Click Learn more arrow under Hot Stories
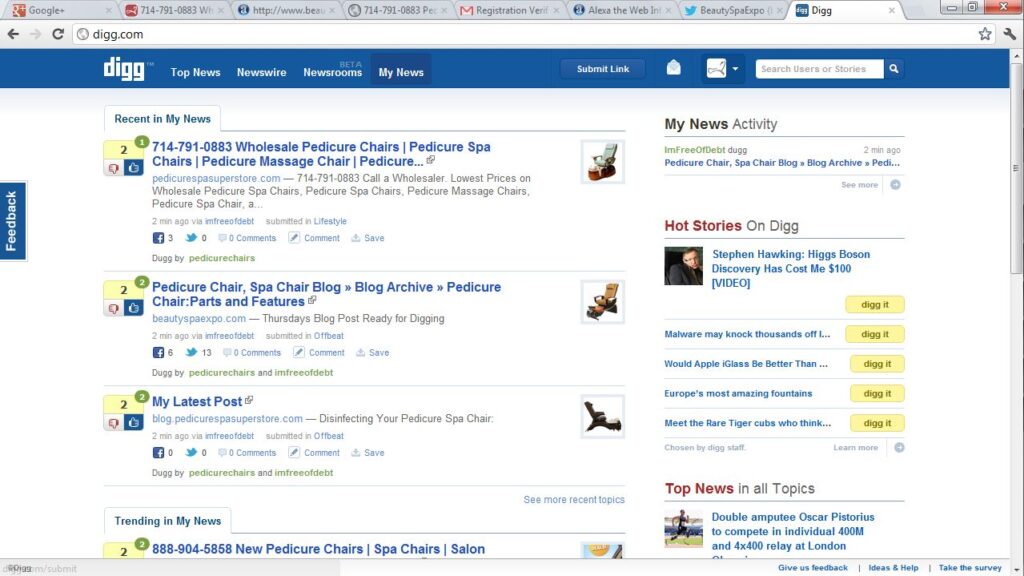The height and width of the screenshot is (576, 1024). (899, 447)
